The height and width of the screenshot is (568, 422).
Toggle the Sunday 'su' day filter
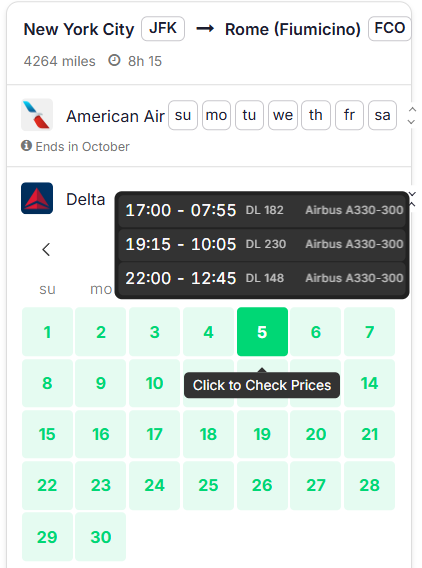tap(183, 115)
